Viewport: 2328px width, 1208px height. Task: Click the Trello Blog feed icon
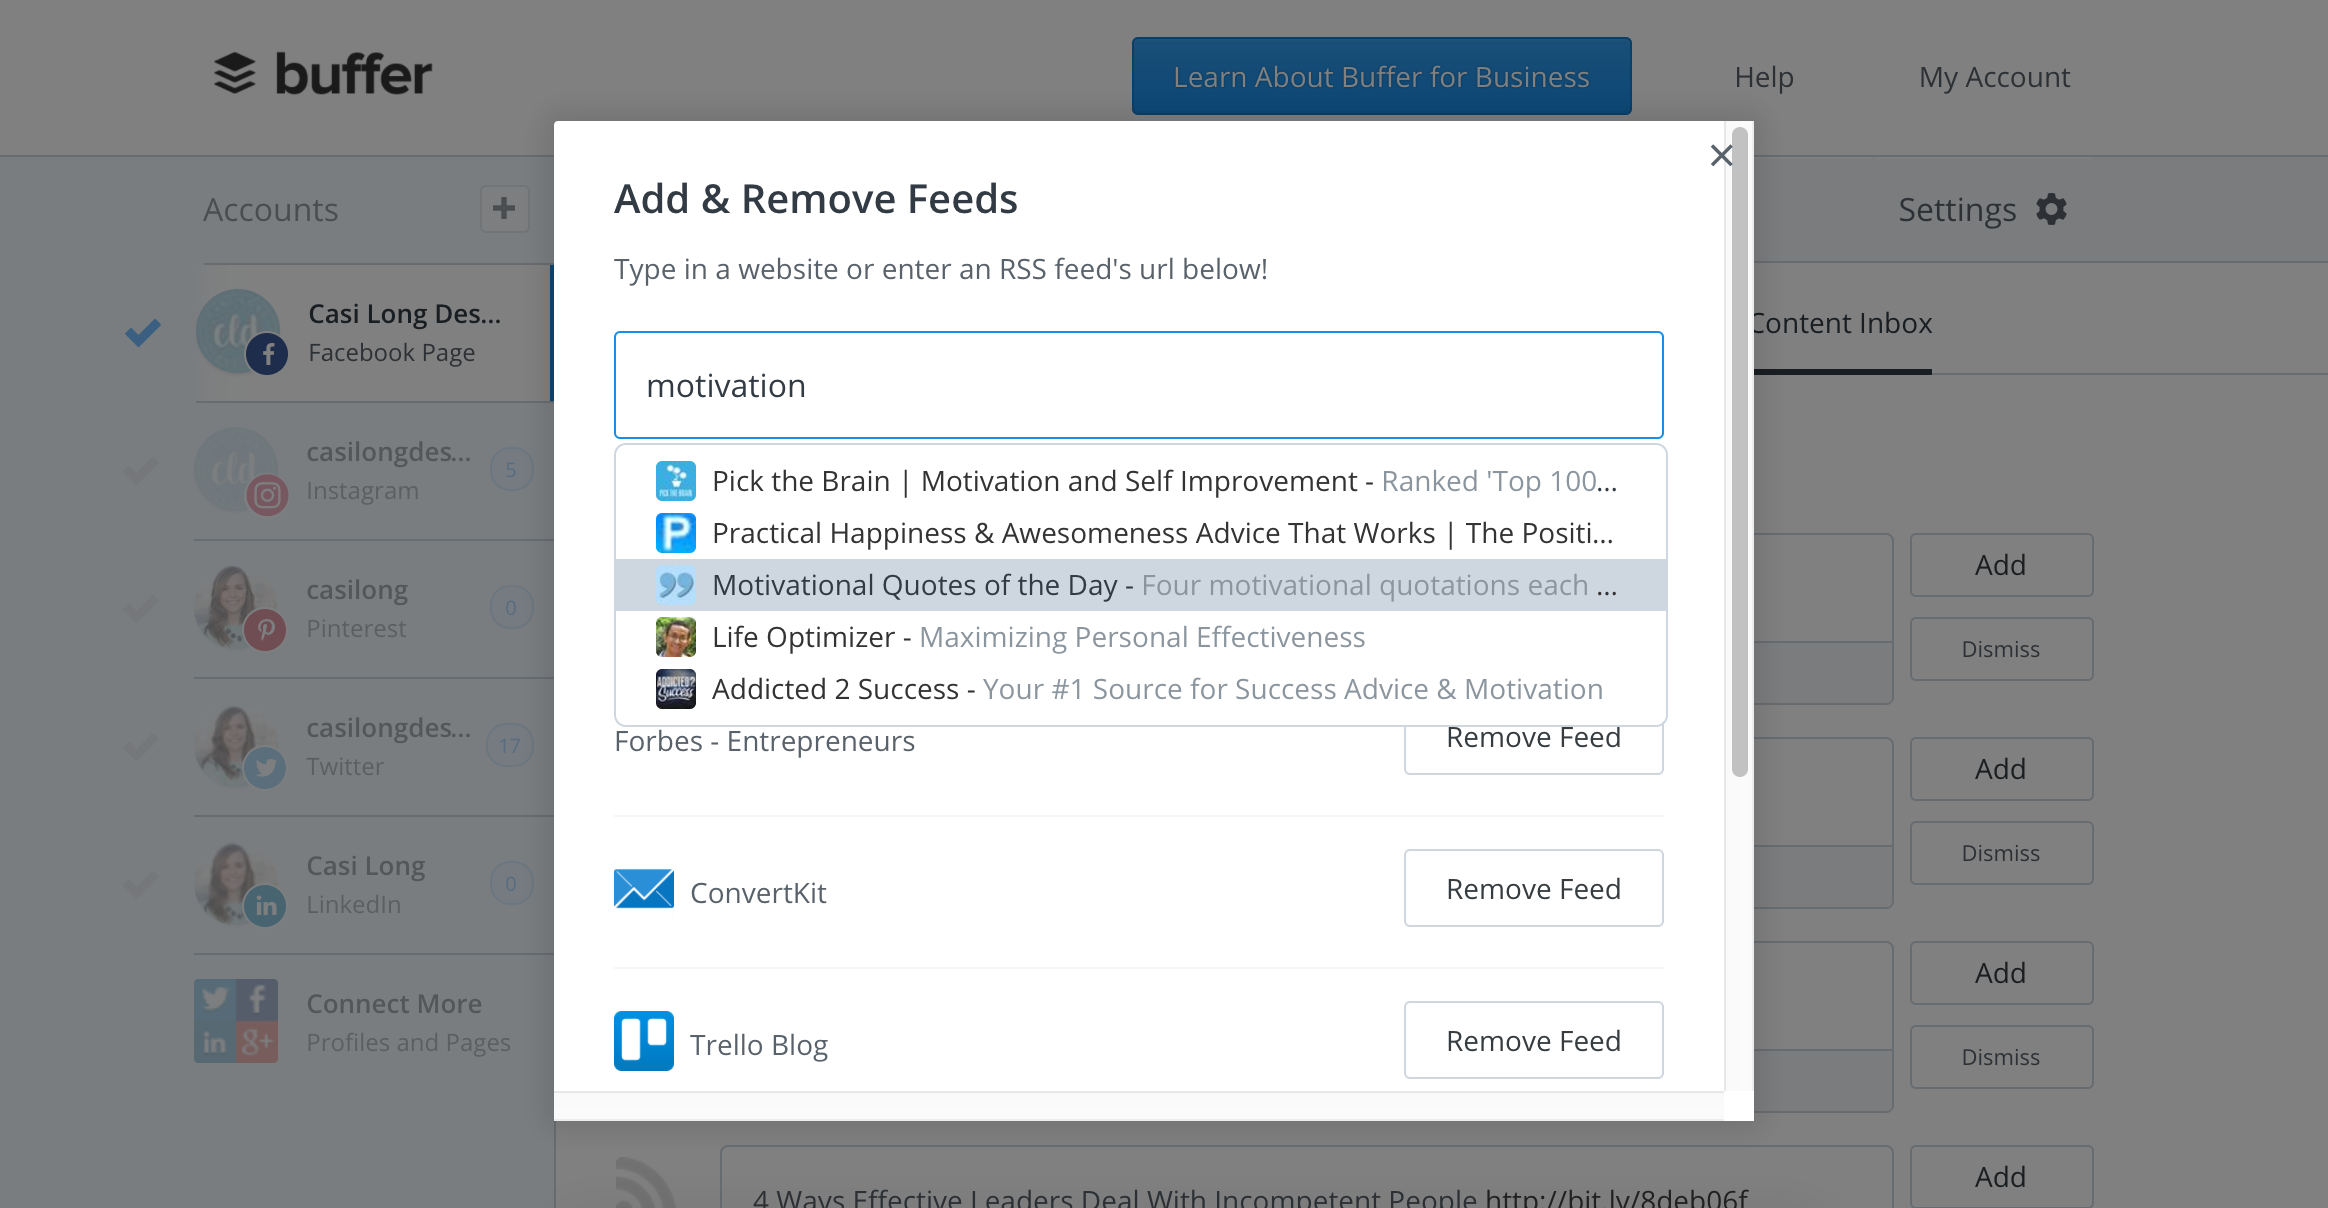pyautogui.click(x=643, y=1041)
